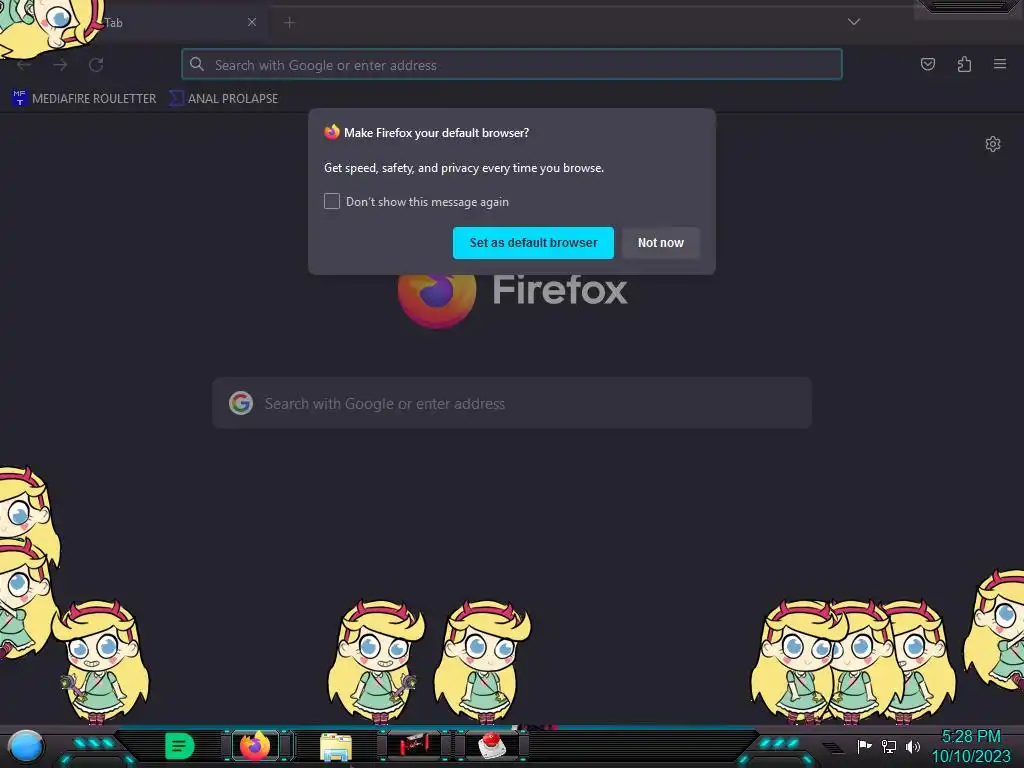
Task: Tick Don't show this message again
Action: click(x=332, y=201)
